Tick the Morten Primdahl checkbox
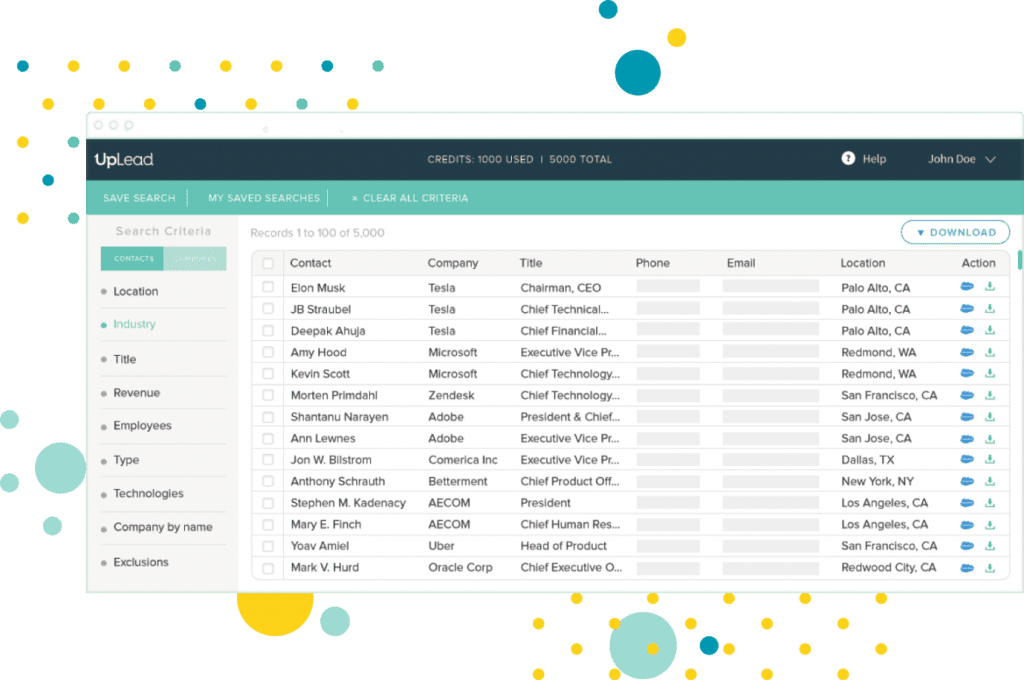The height and width of the screenshot is (694, 1024). click(x=268, y=395)
